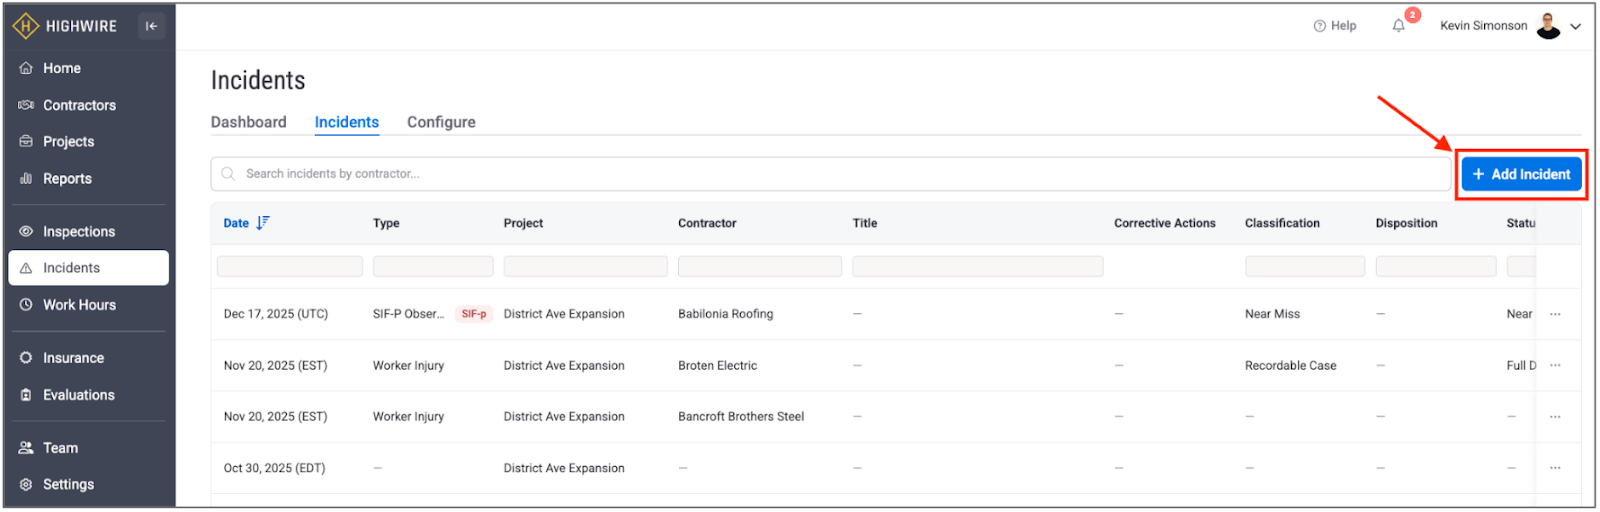Screen dimensions: 1600x512
Task: Open the notifications bell
Action: point(1398,26)
